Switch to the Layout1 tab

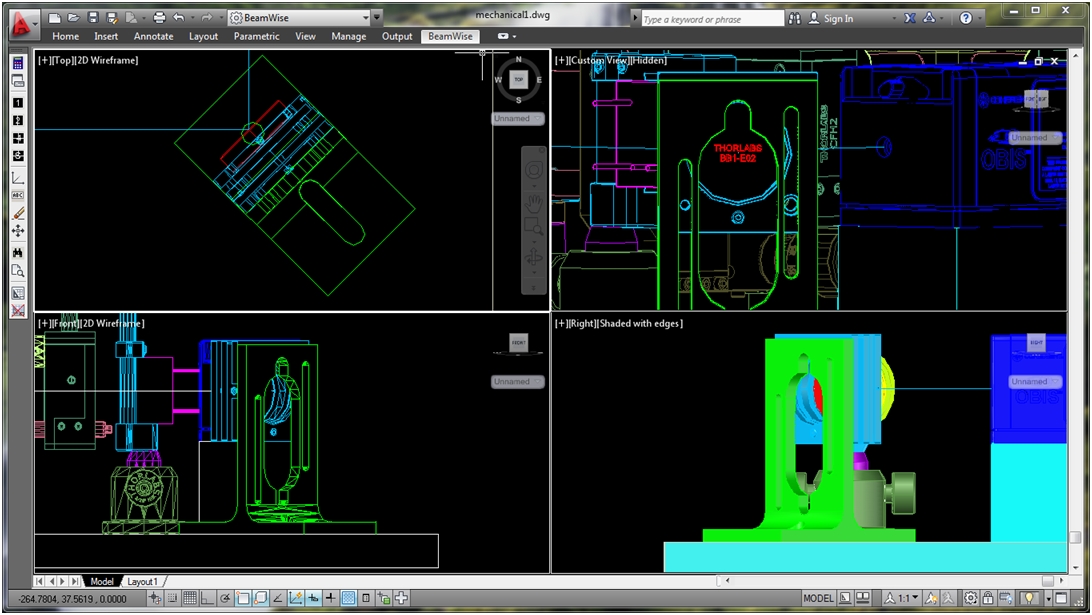(x=141, y=581)
